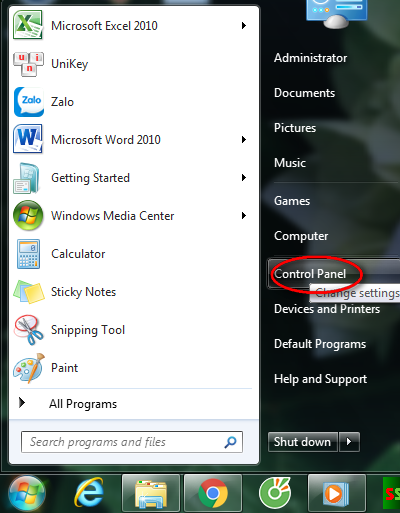Open the Microsoft Word 2010 icon
The height and width of the screenshot is (513, 400).
28,139
